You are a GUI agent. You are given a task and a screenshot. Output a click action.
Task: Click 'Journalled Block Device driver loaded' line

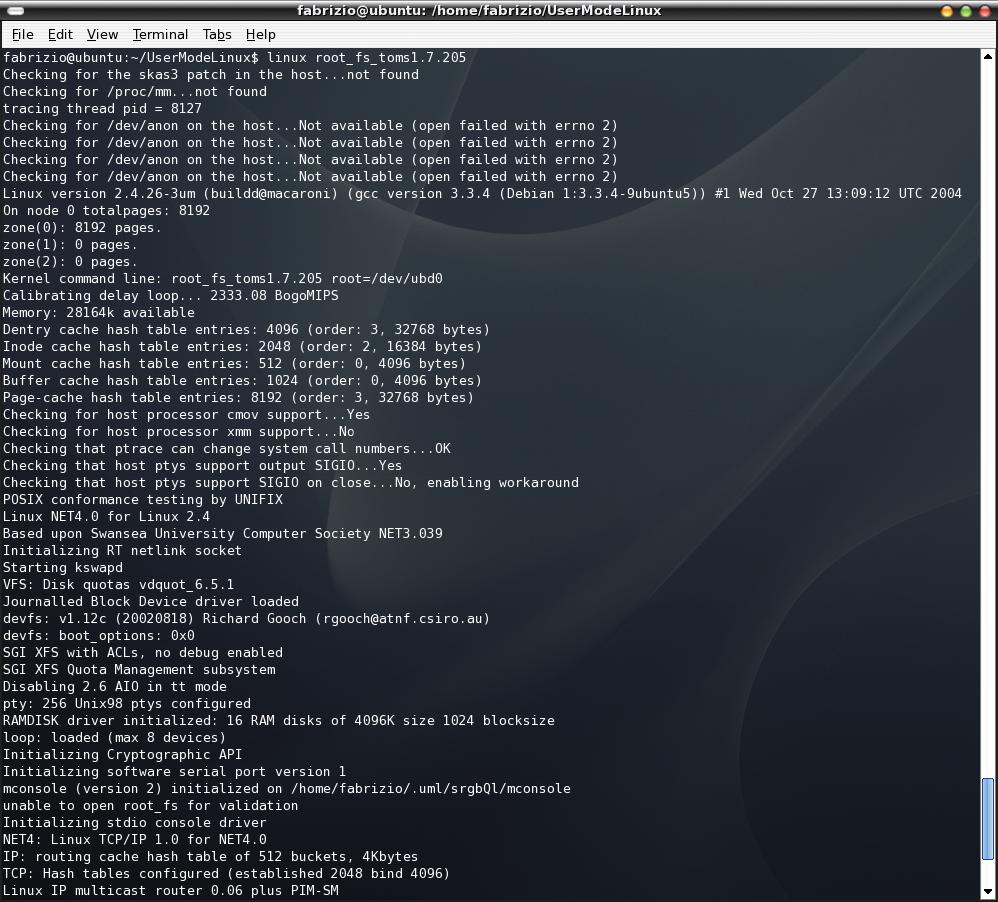(x=151, y=602)
